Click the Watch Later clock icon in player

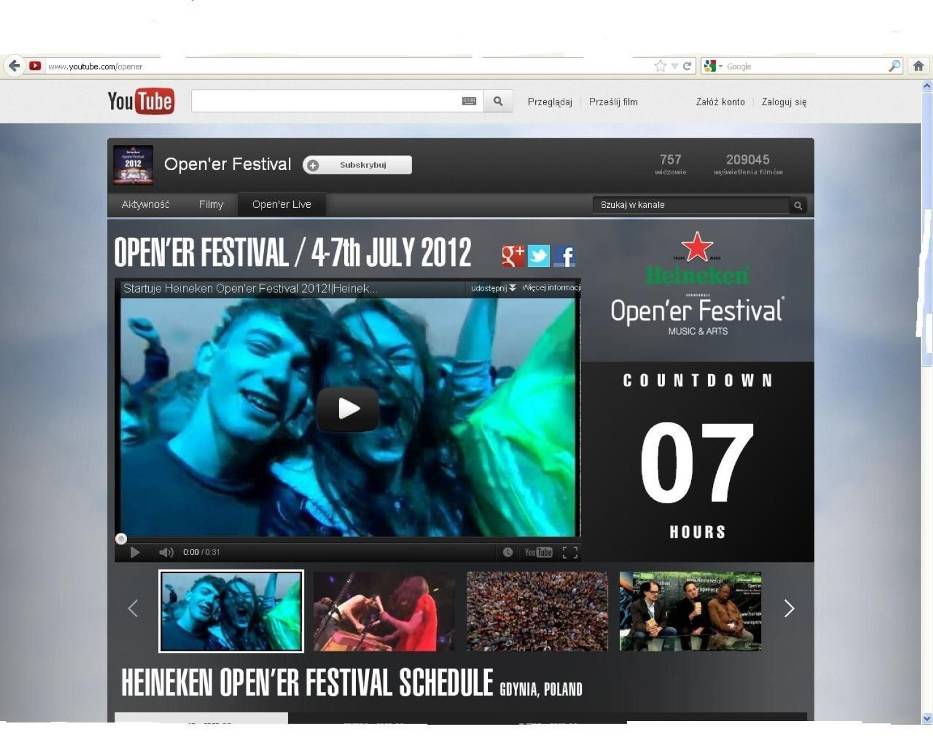point(508,552)
